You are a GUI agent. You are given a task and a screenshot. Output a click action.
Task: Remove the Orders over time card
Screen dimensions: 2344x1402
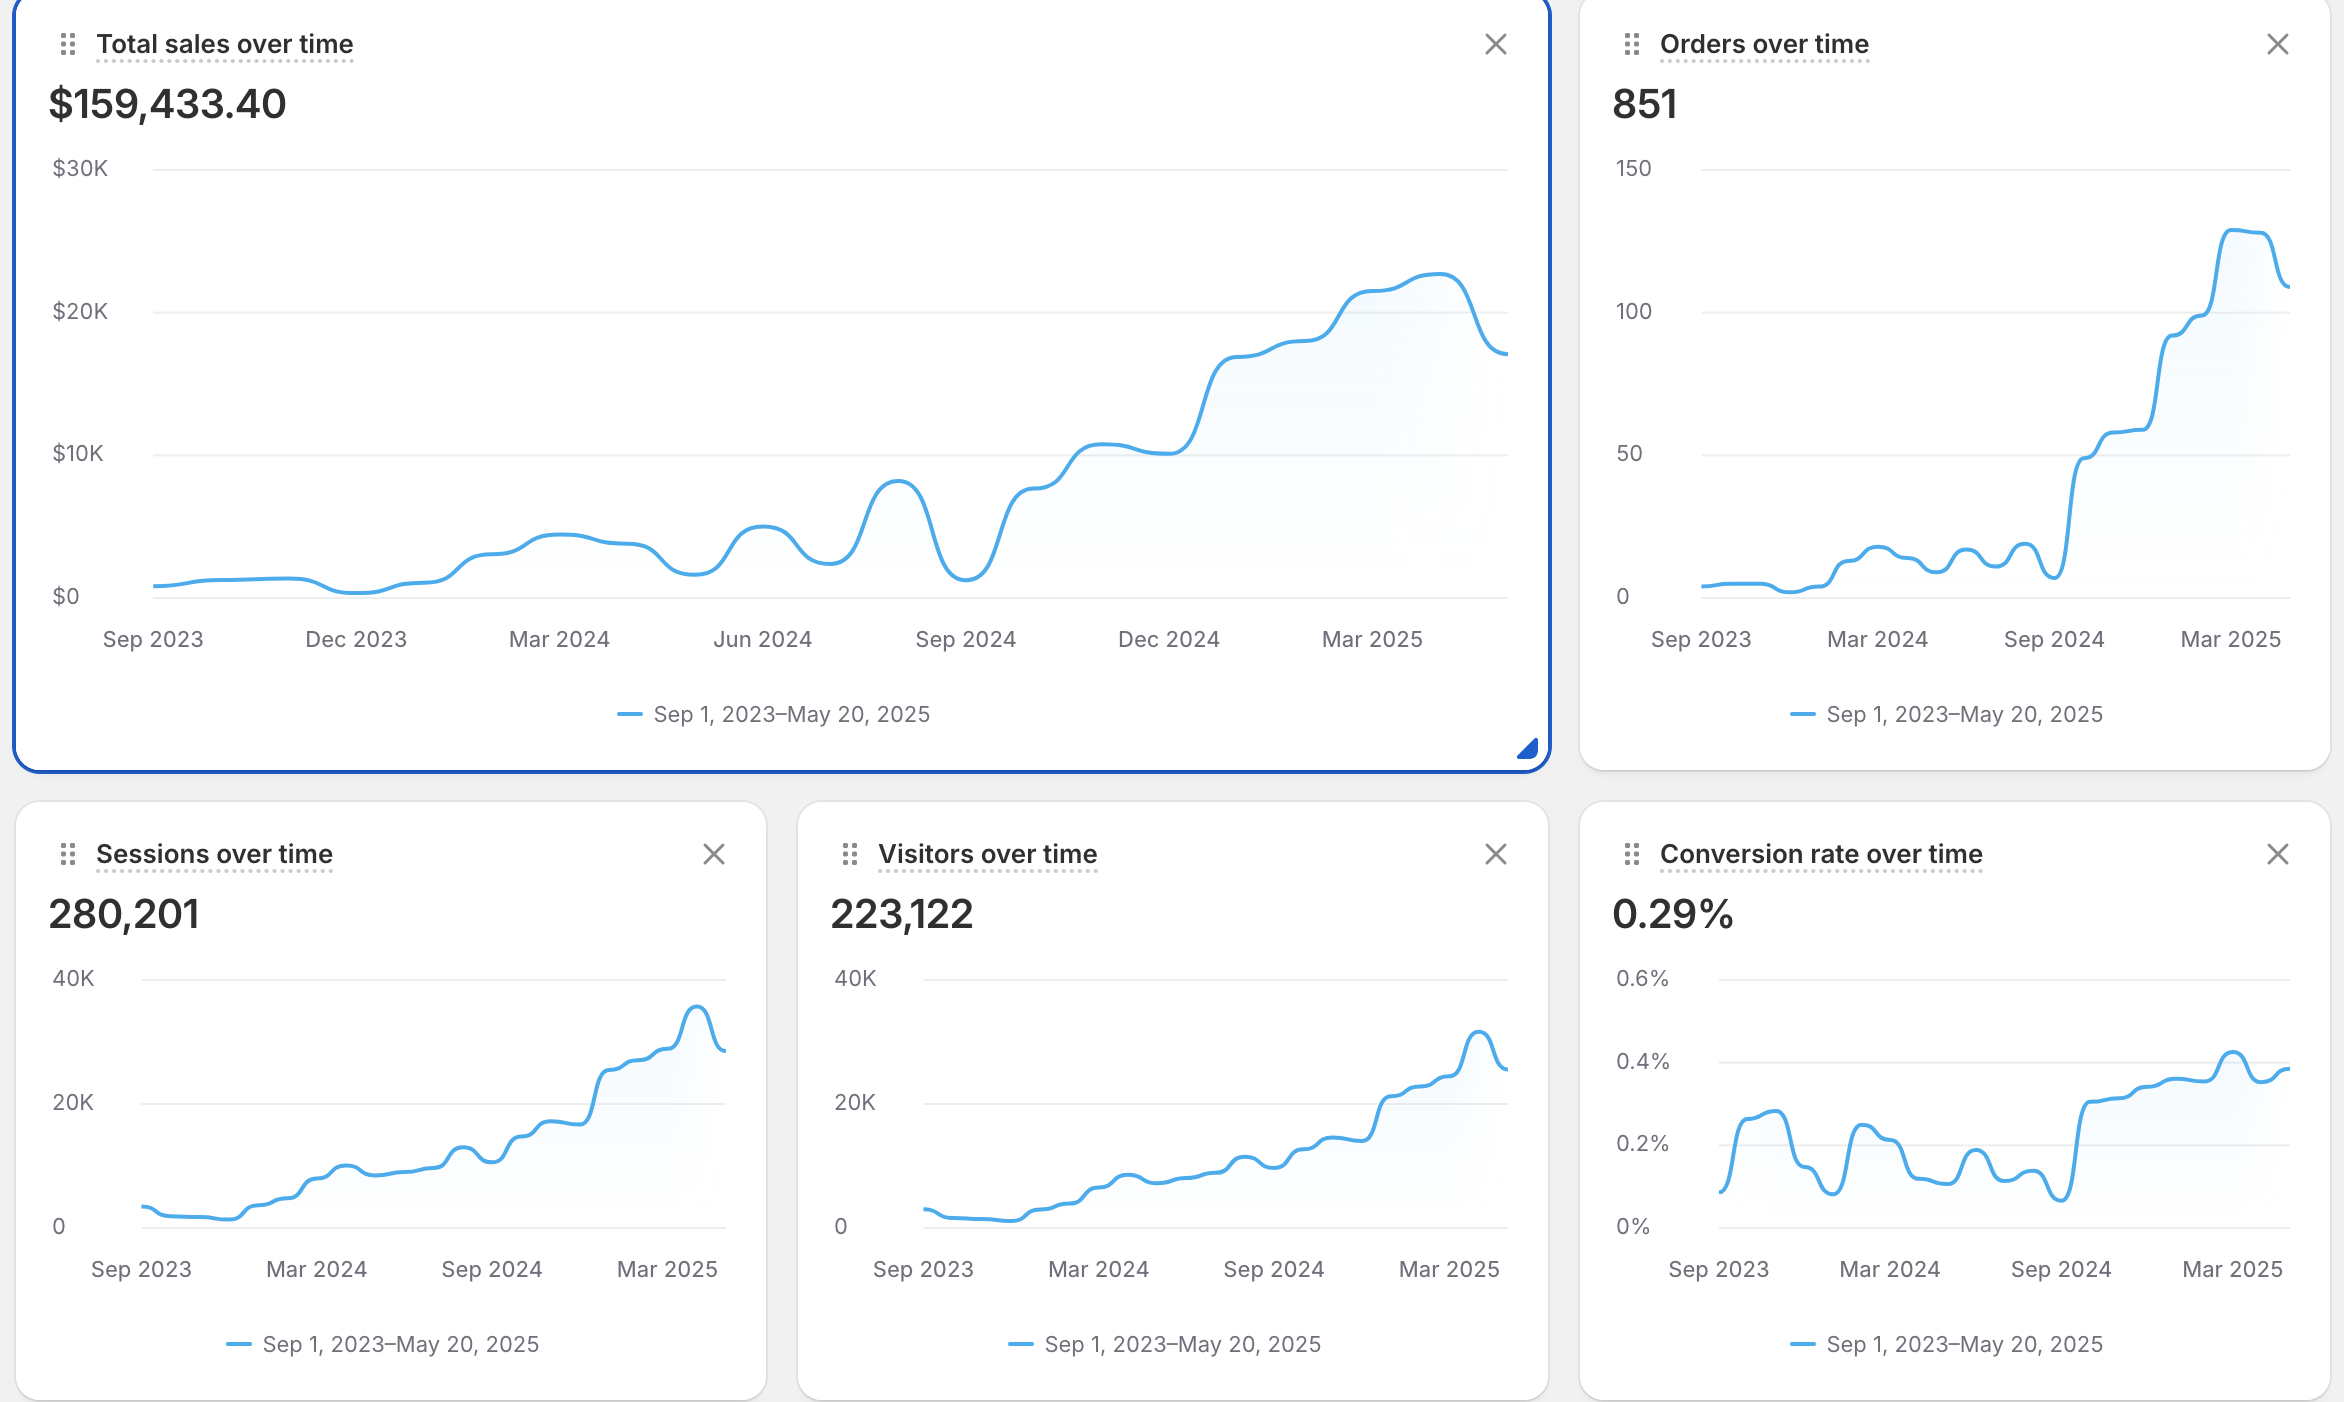click(x=2277, y=44)
